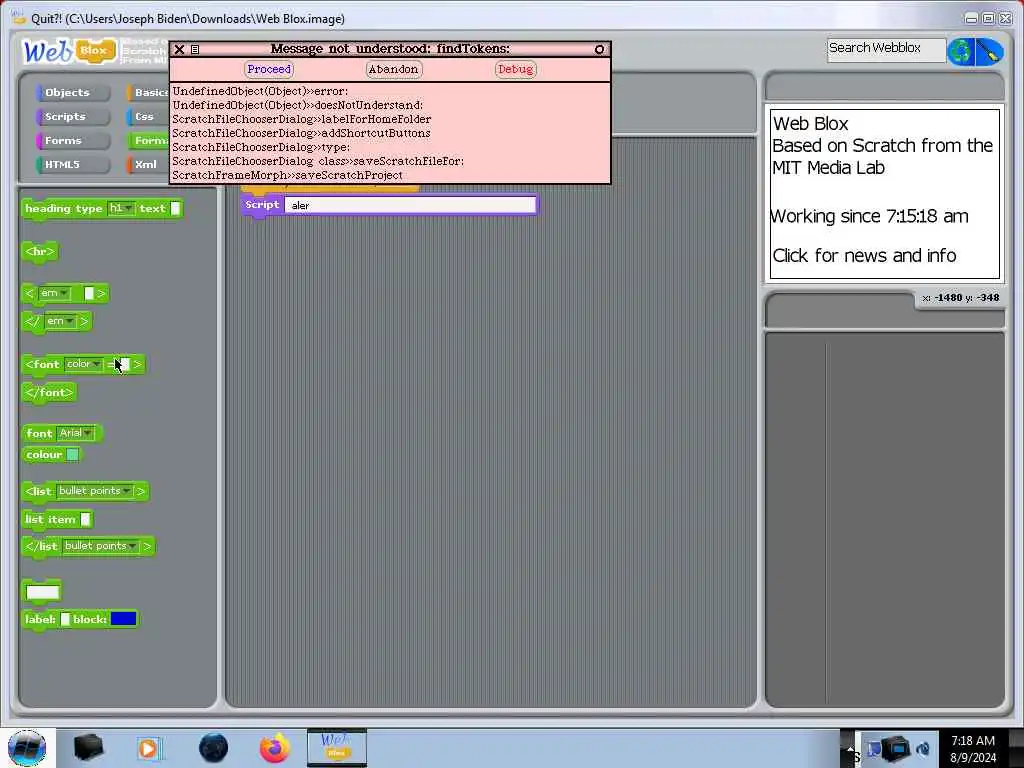Click the label text slot
The width and height of the screenshot is (1024, 768).
[65, 619]
